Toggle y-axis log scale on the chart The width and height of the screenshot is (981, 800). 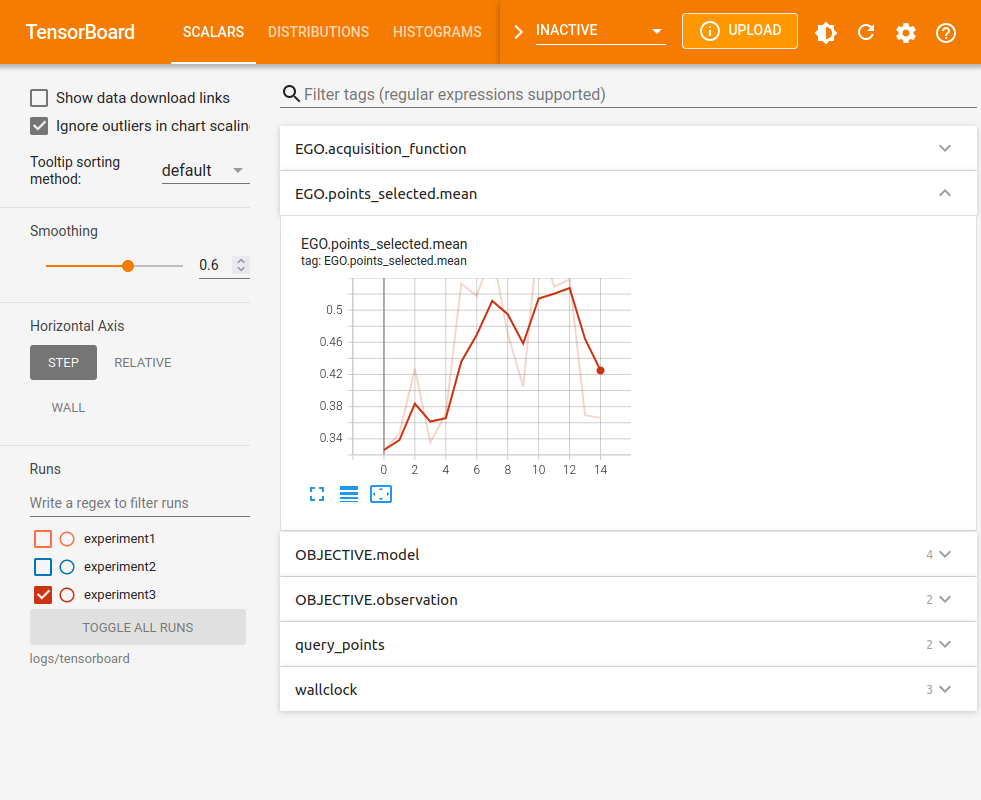tap(349, 493)
